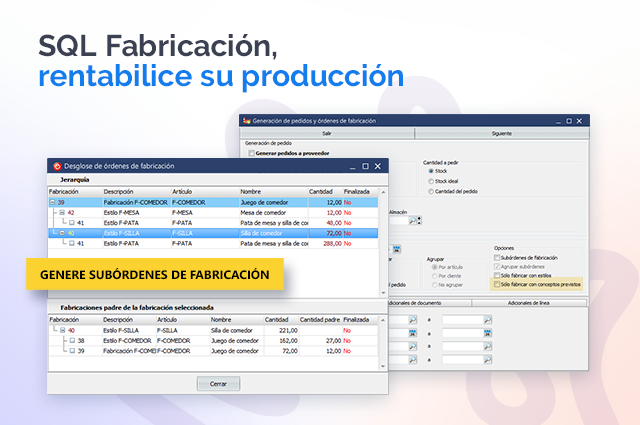Switch to Adicionales de línea tab
This screenshot has height=425, width=640.
(x=536, y=302)
